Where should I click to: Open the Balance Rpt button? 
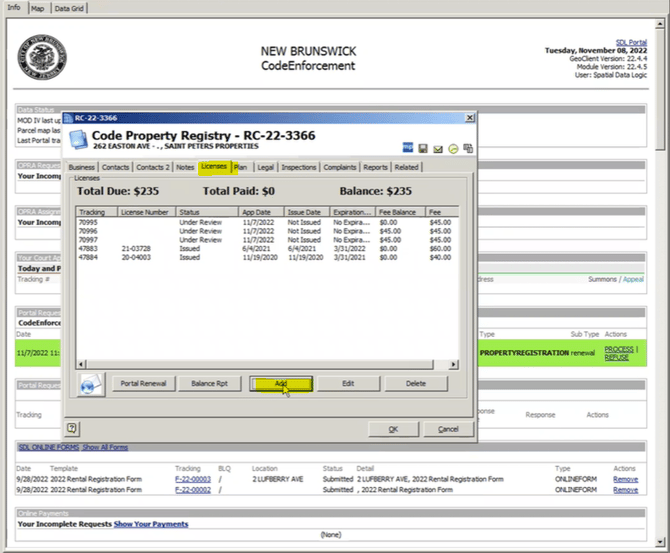coord(209,383)
